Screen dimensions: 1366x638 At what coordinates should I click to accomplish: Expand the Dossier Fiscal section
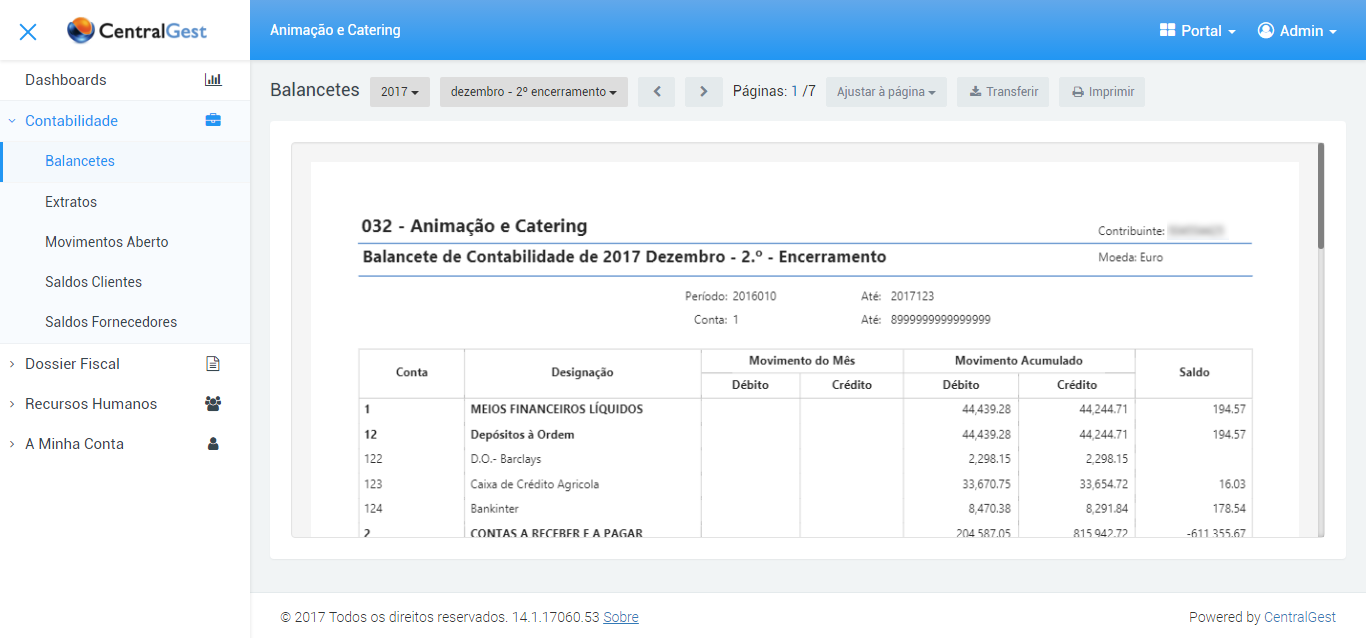coord(125,364)
